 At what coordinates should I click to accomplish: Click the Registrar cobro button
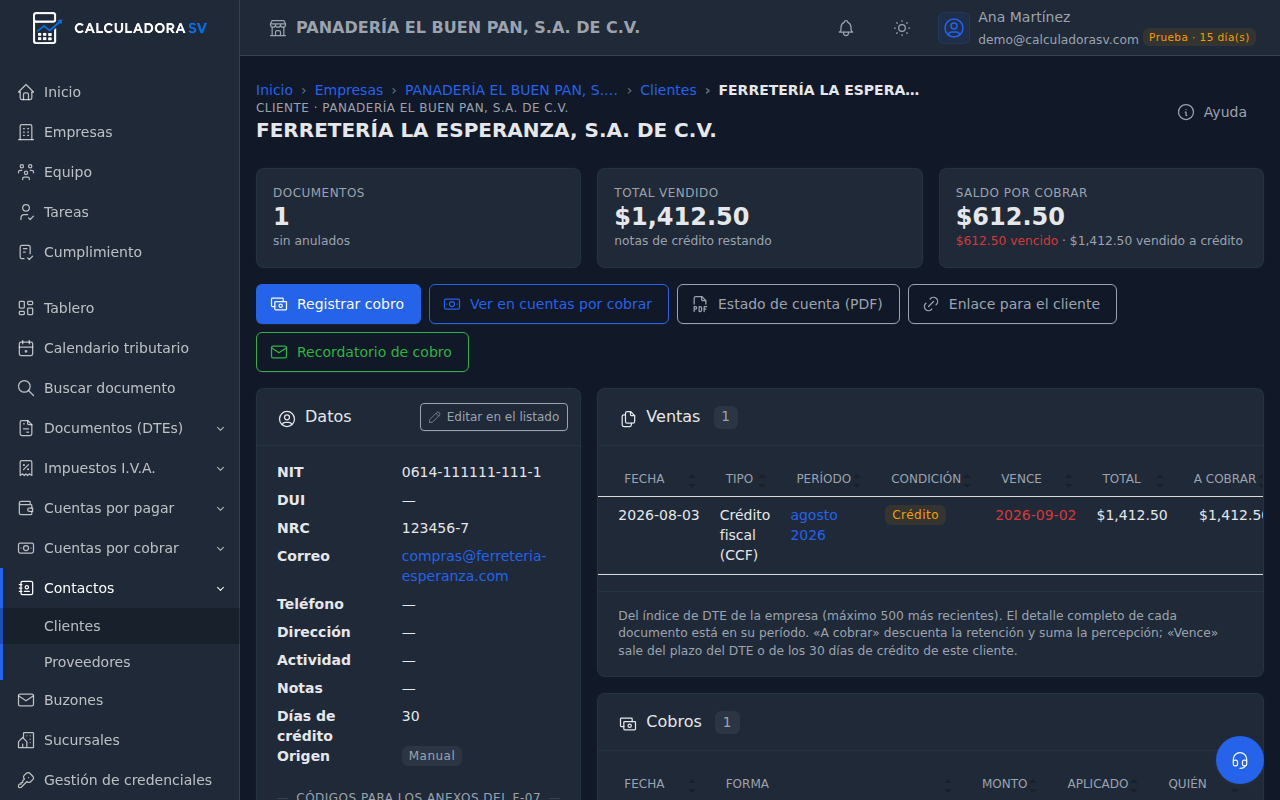point(338,304)
